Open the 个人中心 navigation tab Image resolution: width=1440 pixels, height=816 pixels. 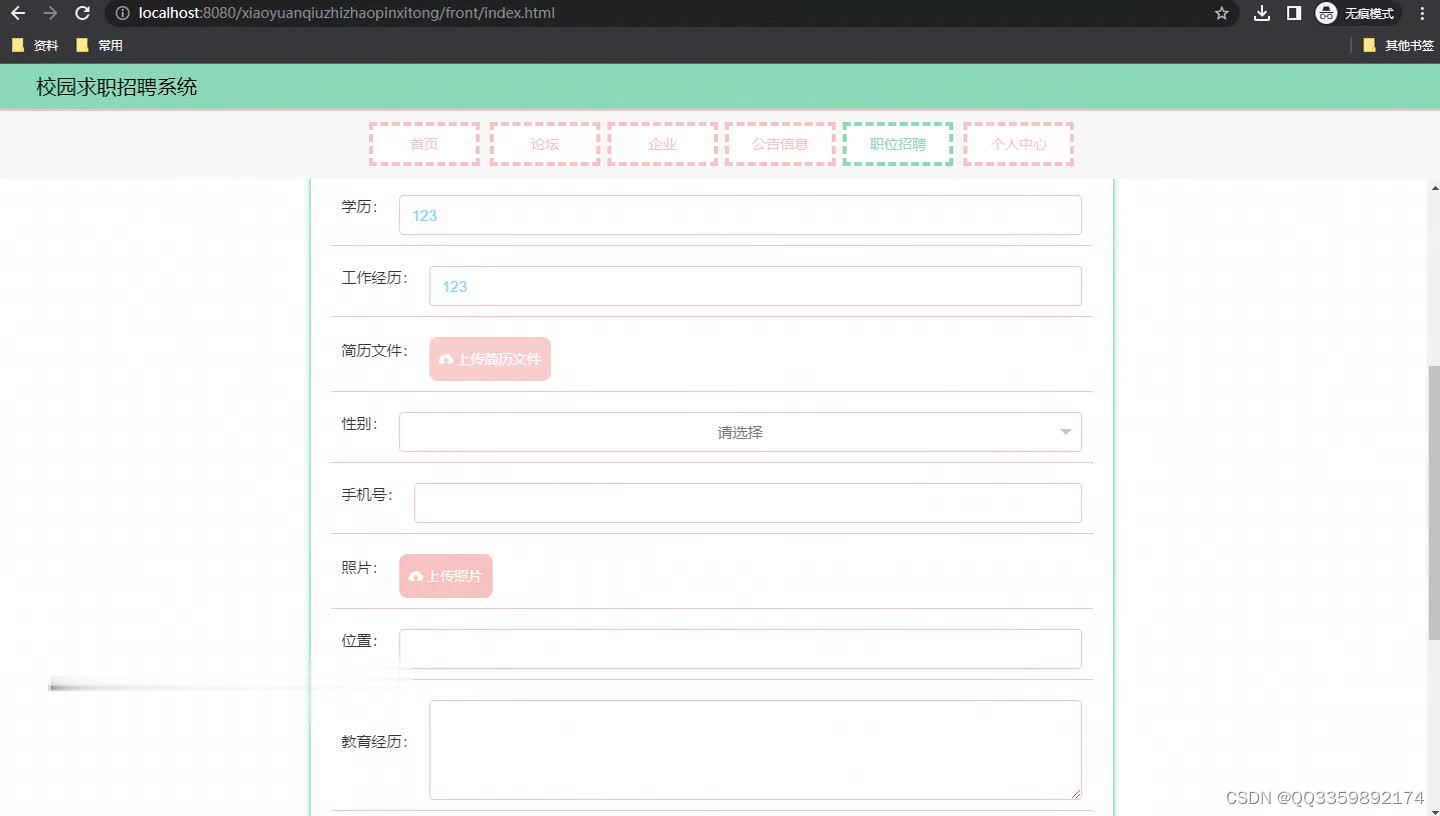coord(1019,144)
